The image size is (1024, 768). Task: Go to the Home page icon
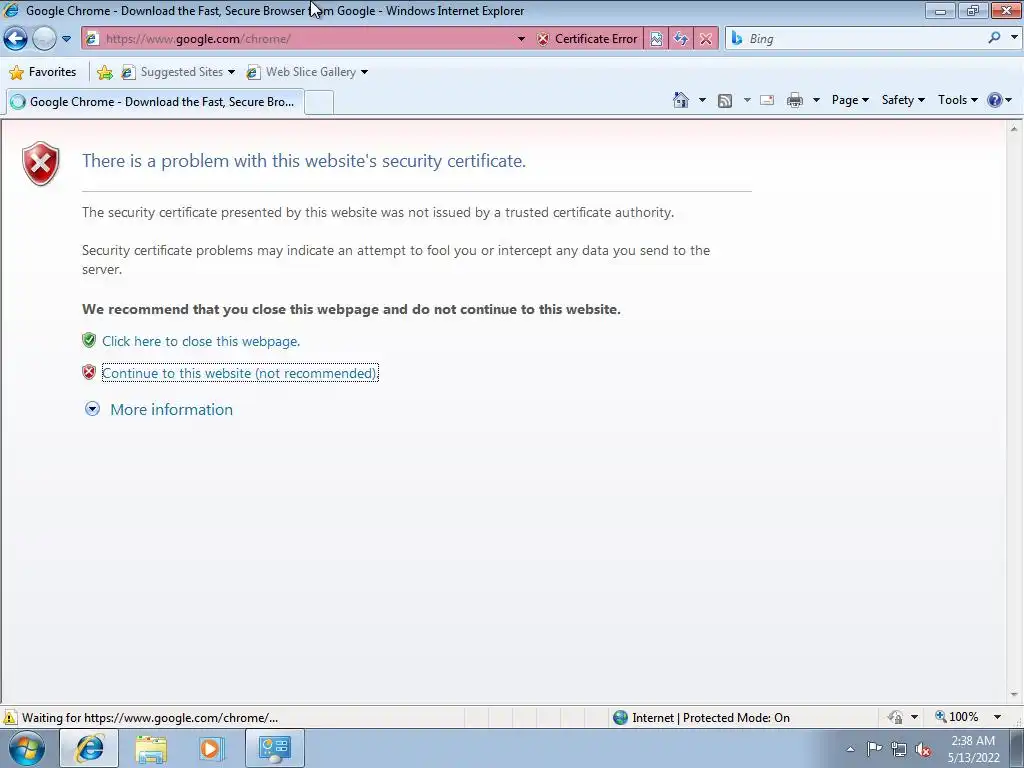[x=681, y=100]
